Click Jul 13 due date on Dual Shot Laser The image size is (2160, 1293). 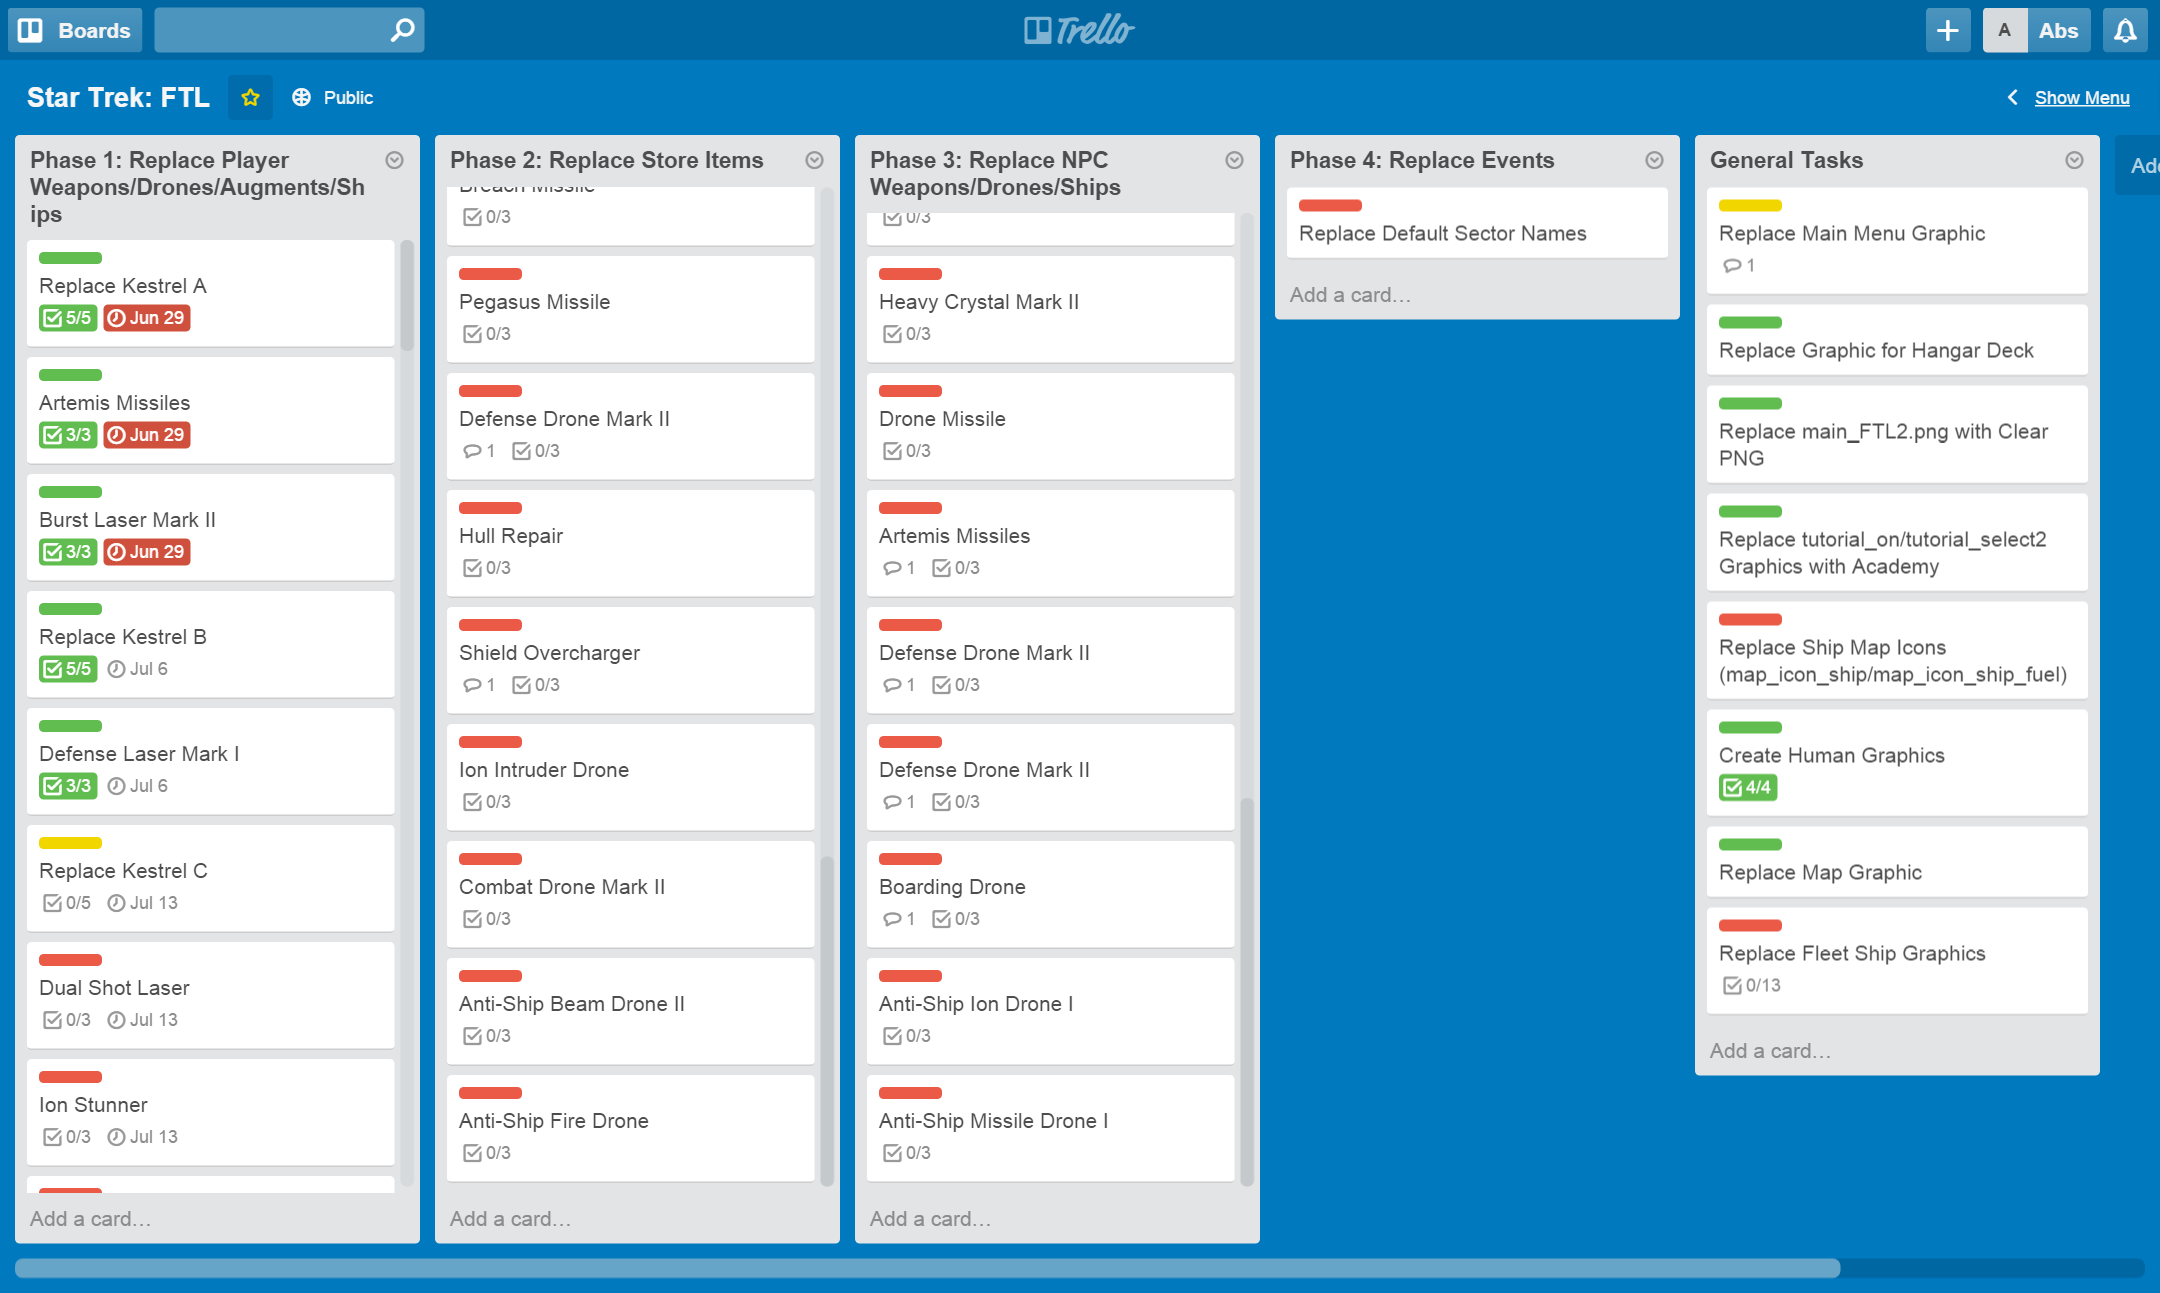coord(143,1020)
